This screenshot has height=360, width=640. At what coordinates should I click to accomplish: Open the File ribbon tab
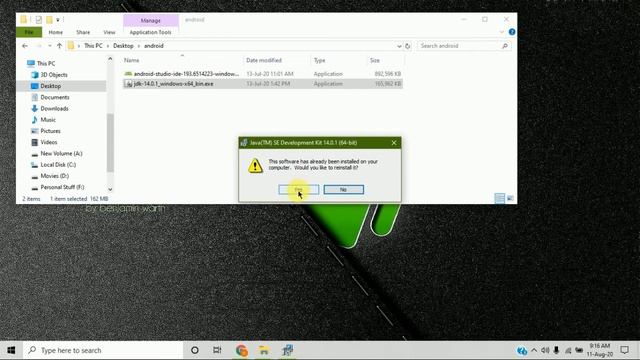[x=29, y=32]
